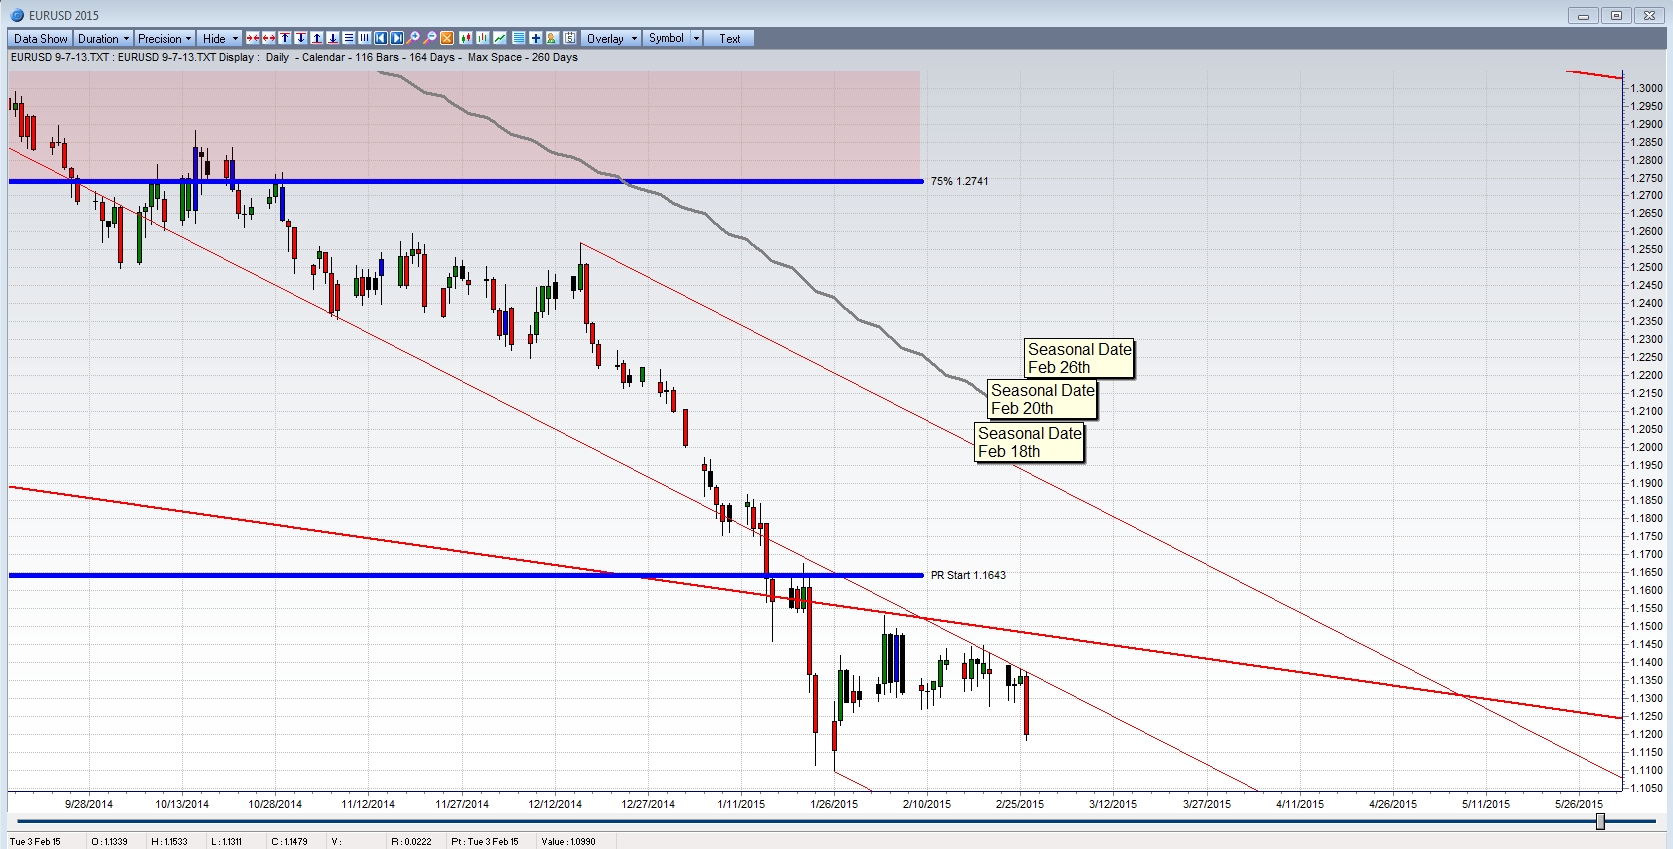The height and width of the screenshot is (849, 1673).
Task: Click the 75% 1.2741 level label
Action: click(959, 181)
